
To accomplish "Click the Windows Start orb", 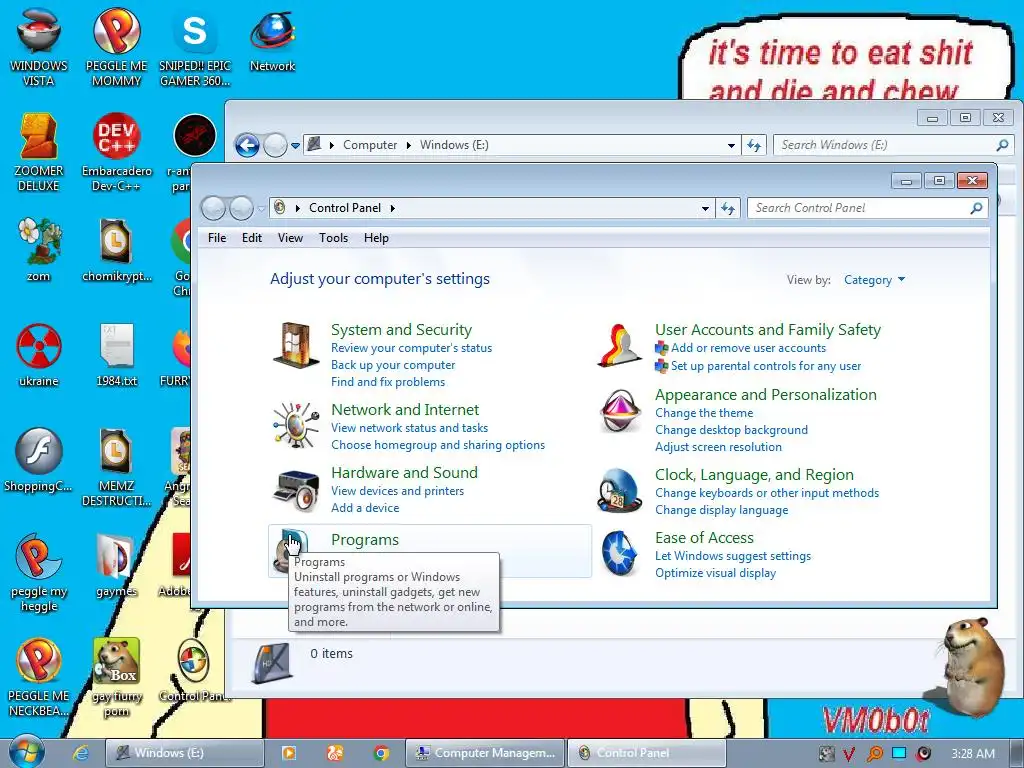I will point(27,752).
